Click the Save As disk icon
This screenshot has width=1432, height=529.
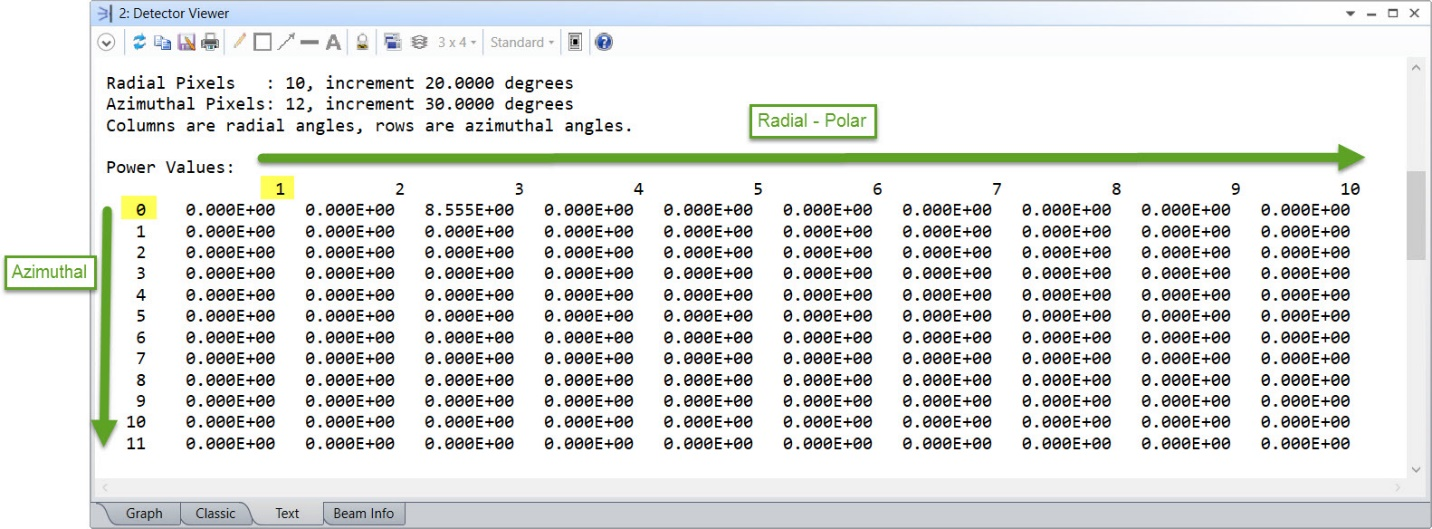click(x=186, y=42)
